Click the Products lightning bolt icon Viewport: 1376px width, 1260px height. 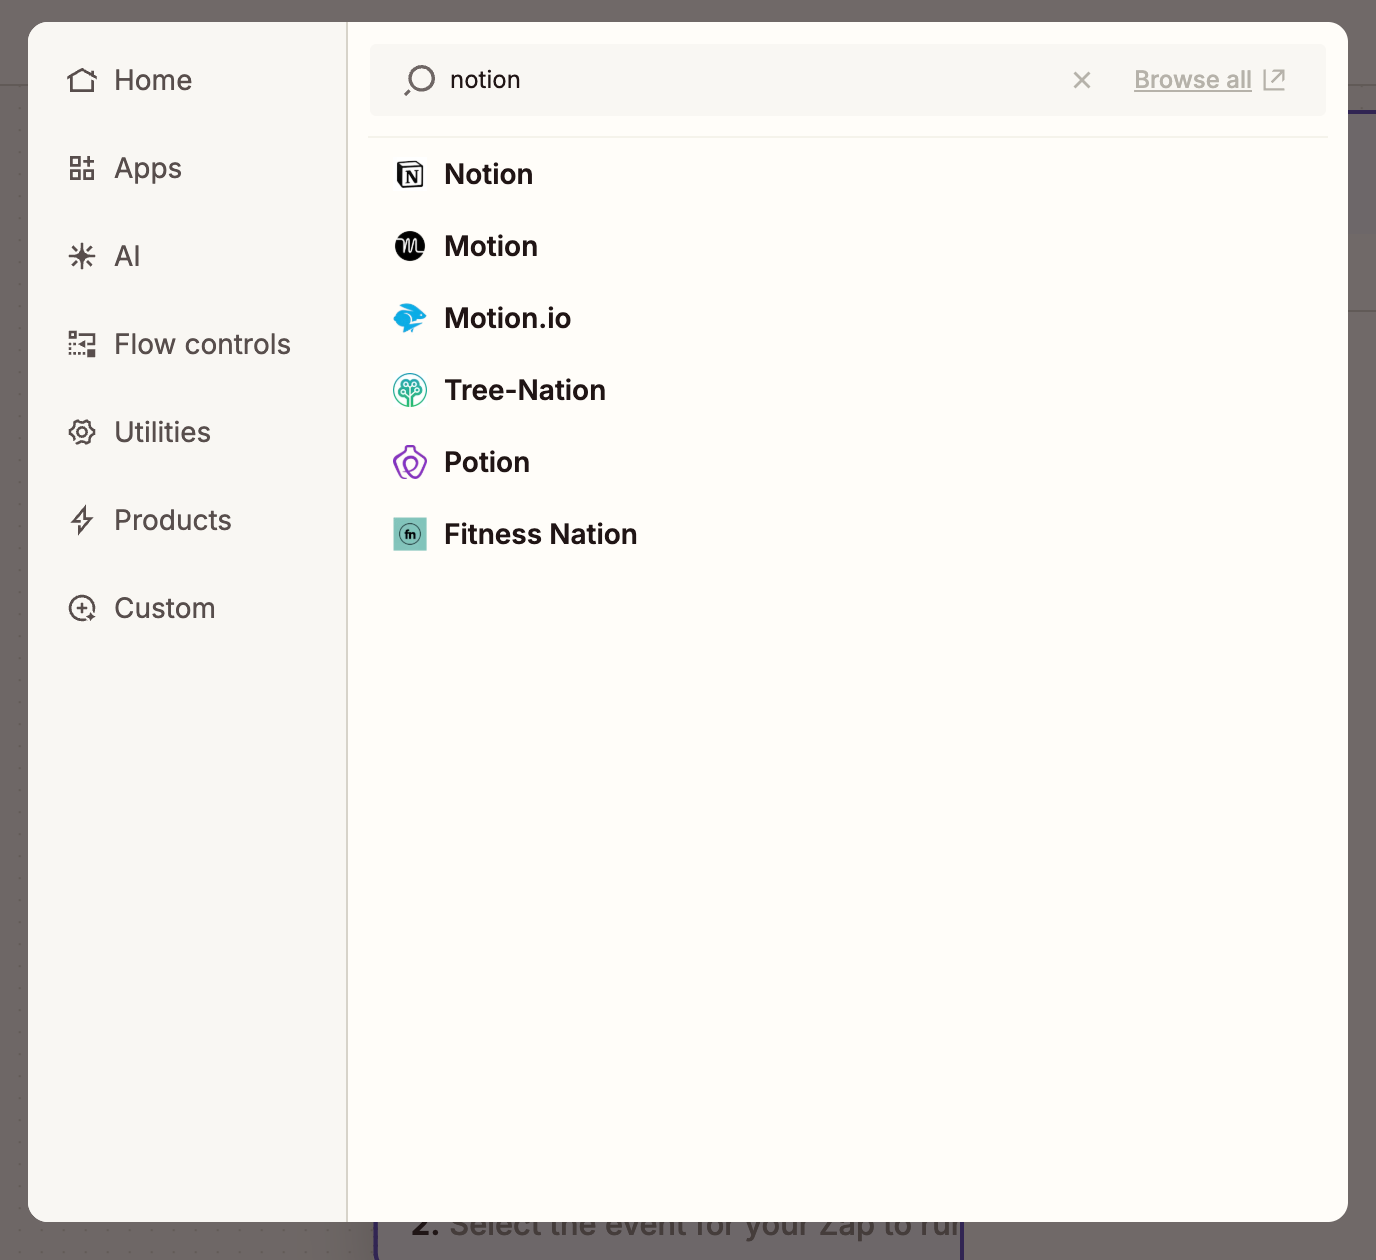point(82,520)
